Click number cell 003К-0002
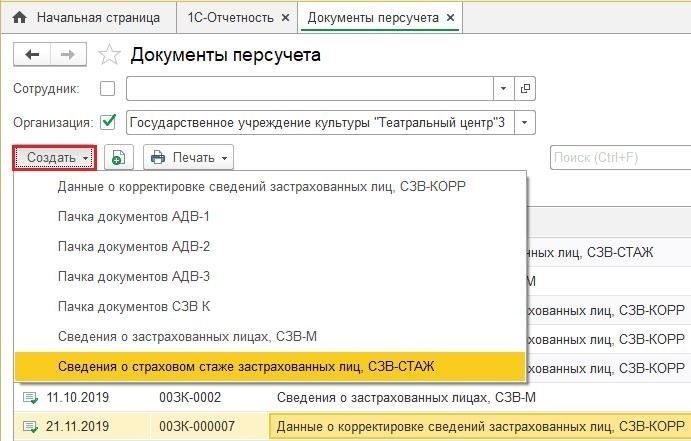Screen dimensions: 691x441 190,398
